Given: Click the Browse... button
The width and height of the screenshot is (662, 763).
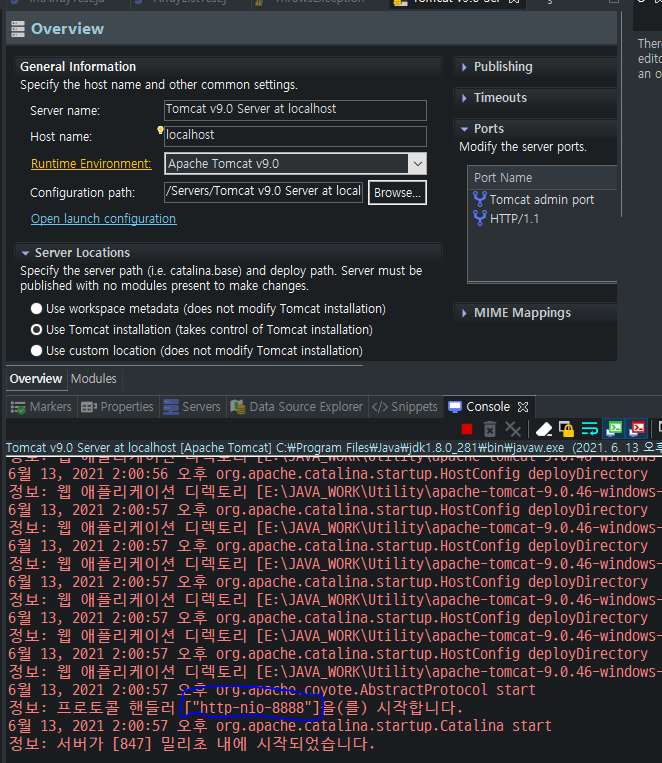Looking at the screenshot, I should click(397, 193).
